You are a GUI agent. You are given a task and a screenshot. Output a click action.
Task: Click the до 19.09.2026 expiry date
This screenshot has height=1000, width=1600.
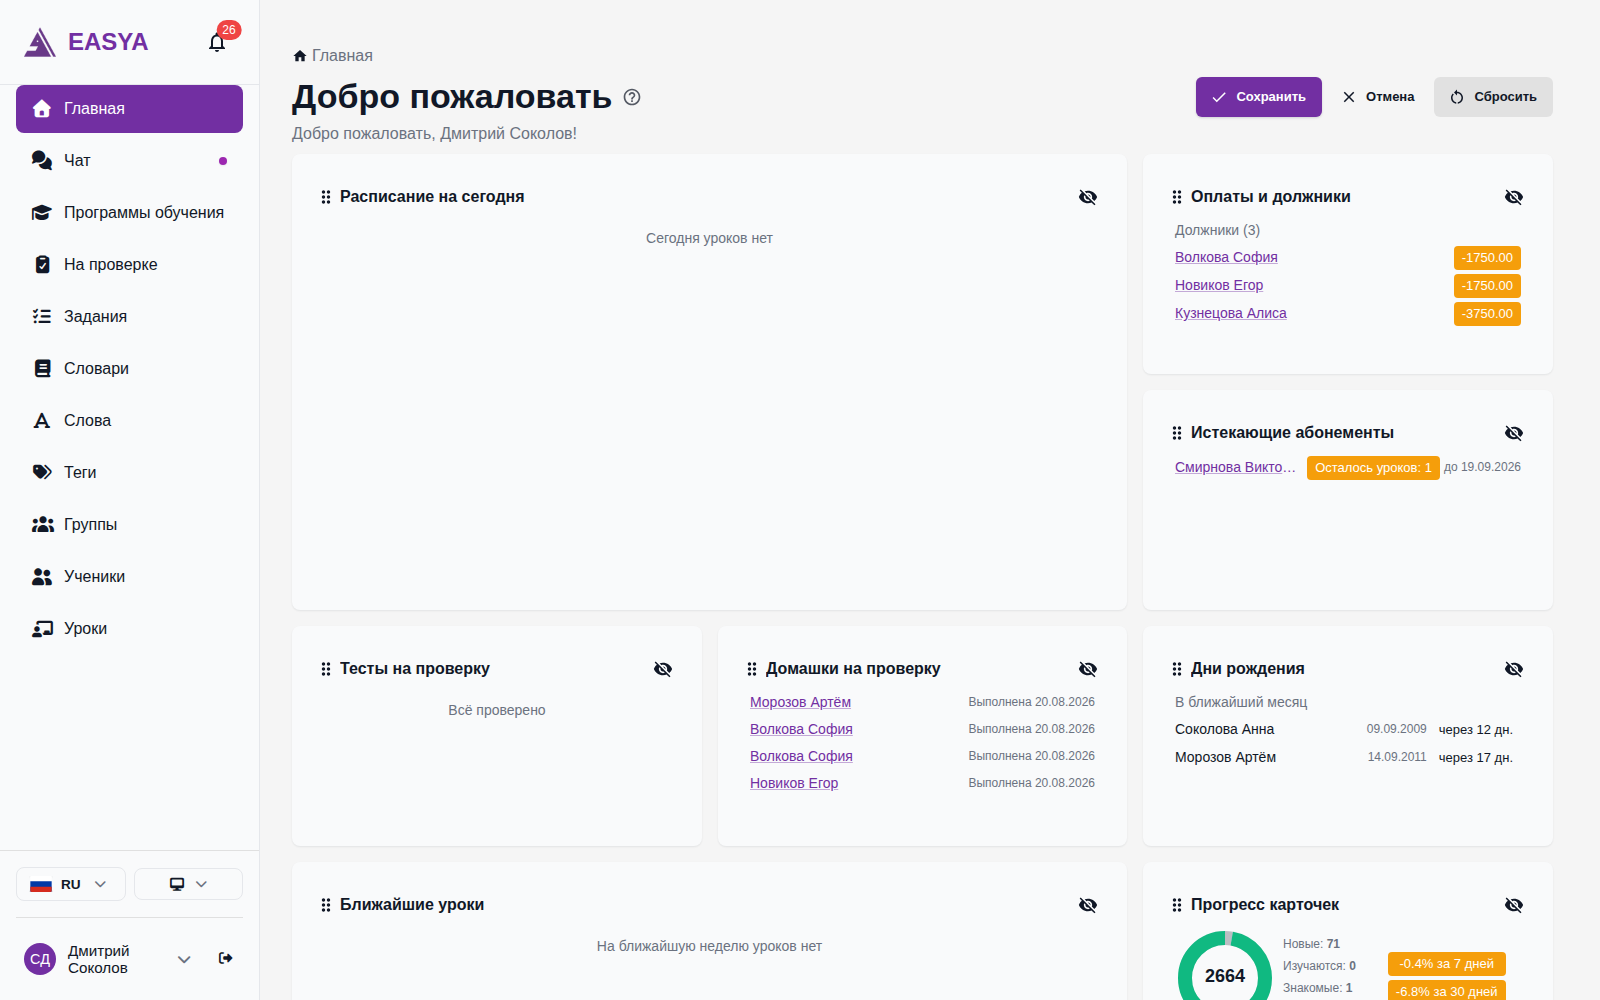[1482, 467]
